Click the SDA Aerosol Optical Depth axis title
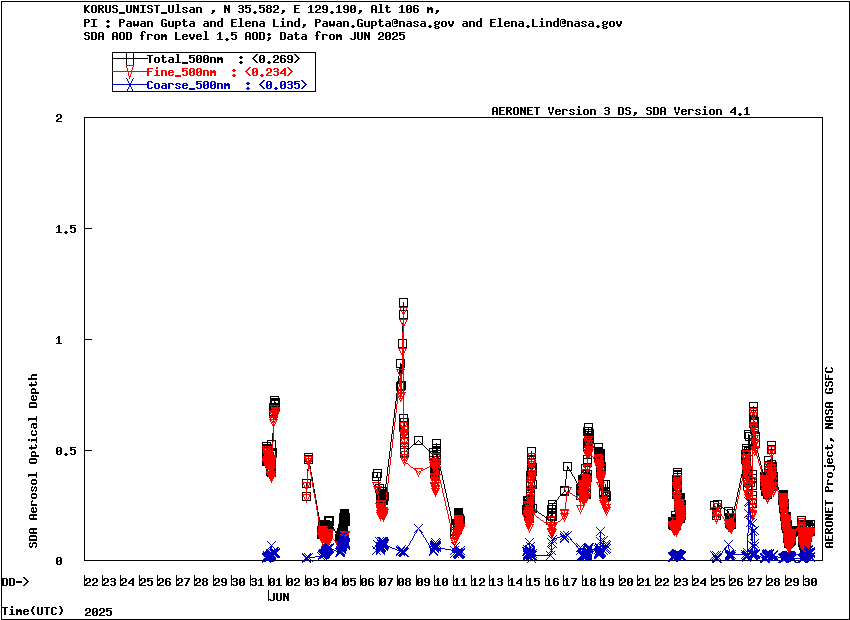Image resolution: width=850 pixels, height=620 pixels. (x=33, y=461)
